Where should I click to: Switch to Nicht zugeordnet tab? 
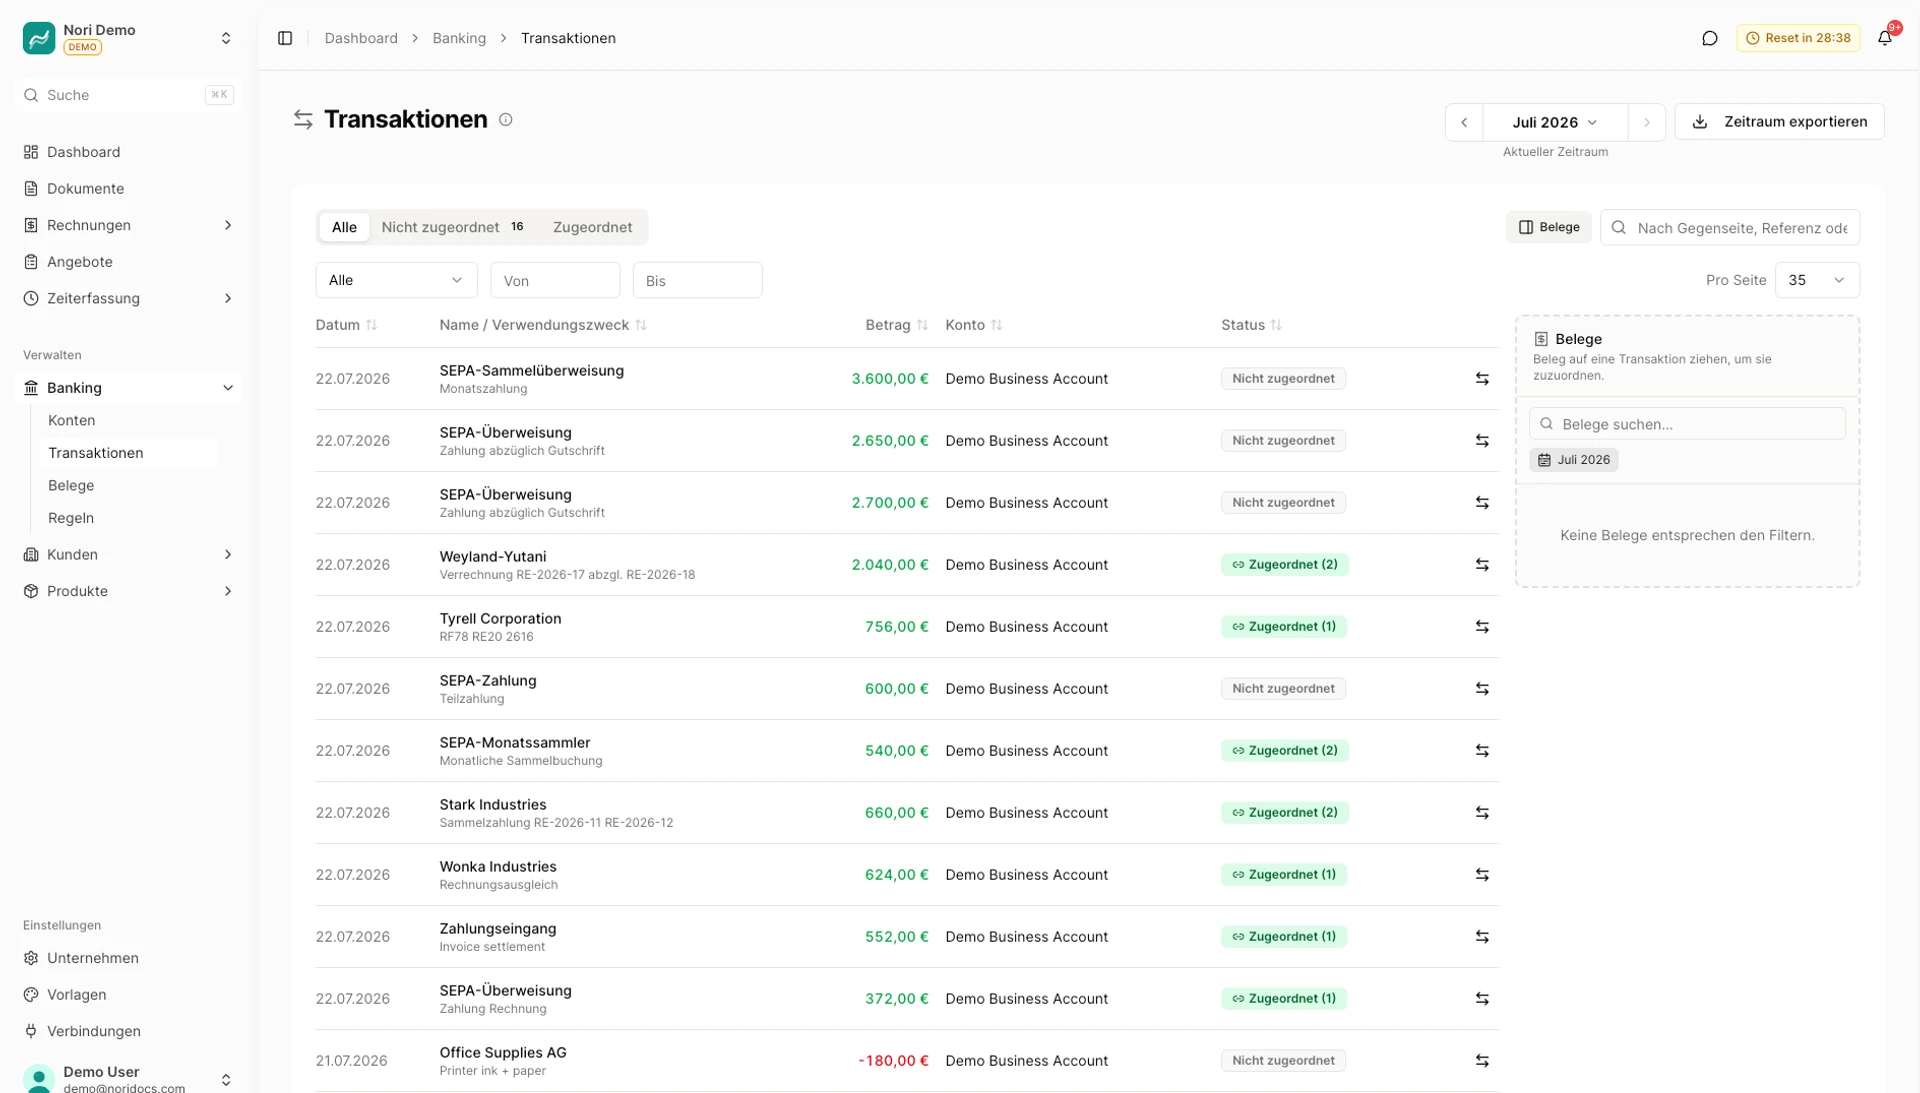click(x=452, y=227)
